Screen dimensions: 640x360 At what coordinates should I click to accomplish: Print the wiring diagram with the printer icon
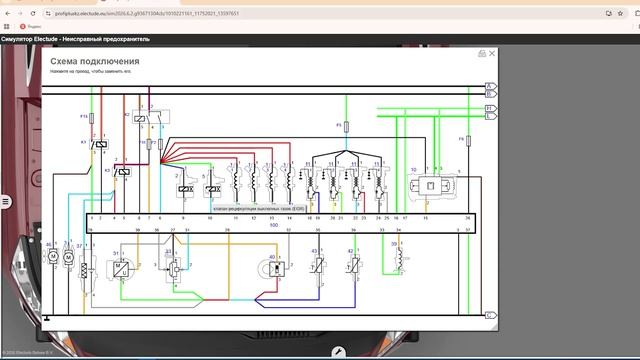pyautogui.click(x=482, y=53)
